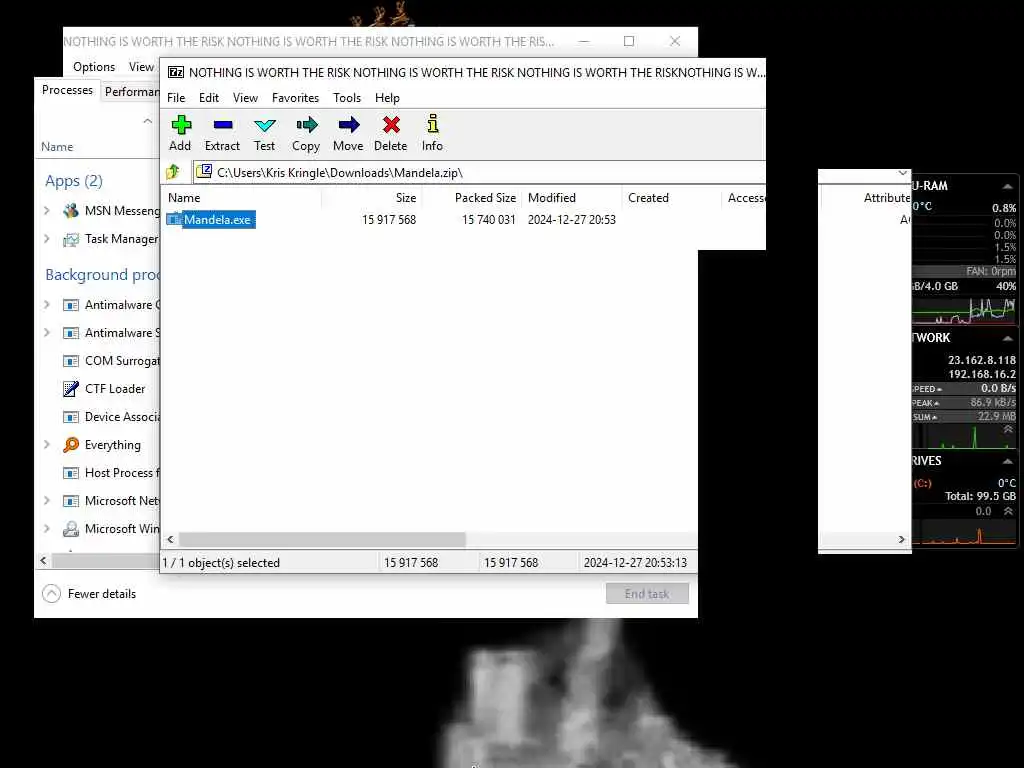This screenshot has height=768, width=1024.
Task: Open the Help menu
Action: tap(387, 97)
